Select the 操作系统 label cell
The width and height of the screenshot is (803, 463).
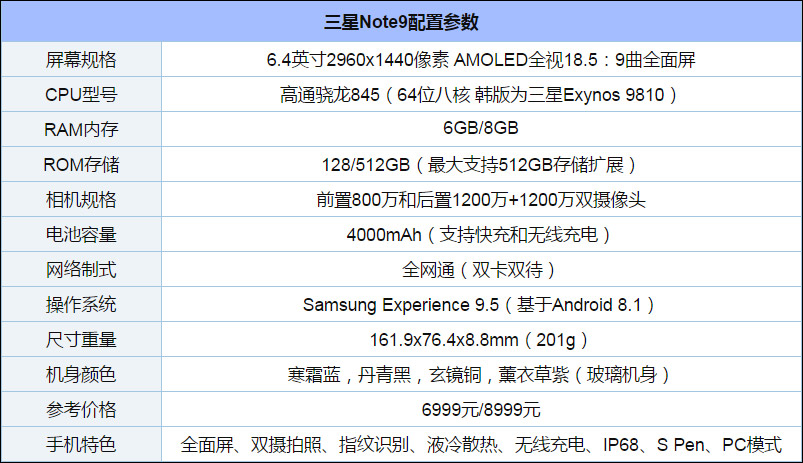81,305
